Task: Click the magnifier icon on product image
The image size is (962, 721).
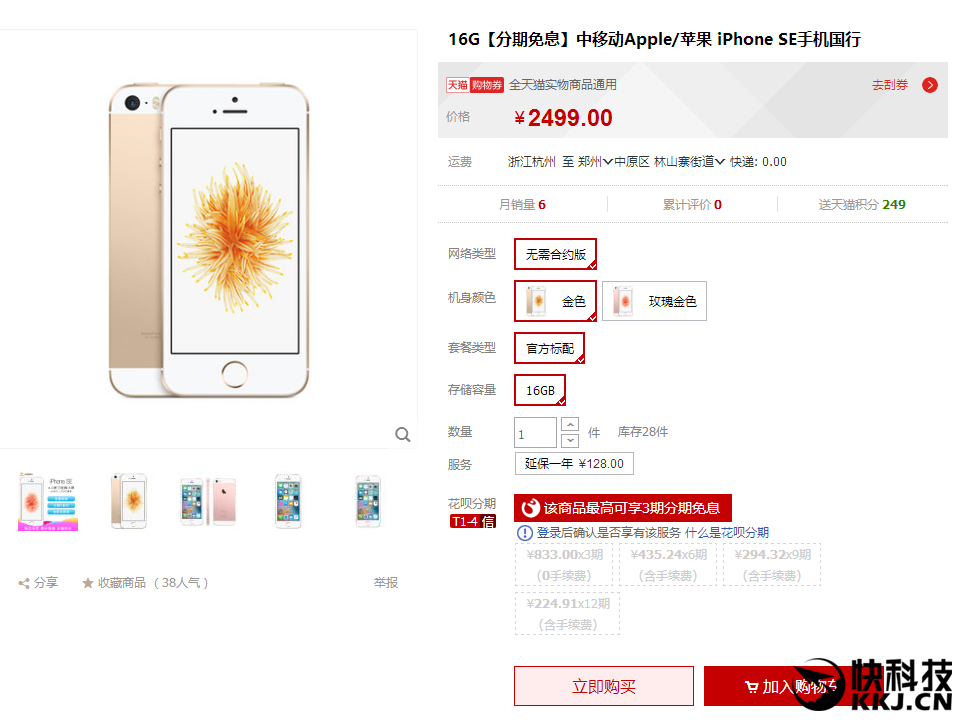Action: [x=402, y=434]
